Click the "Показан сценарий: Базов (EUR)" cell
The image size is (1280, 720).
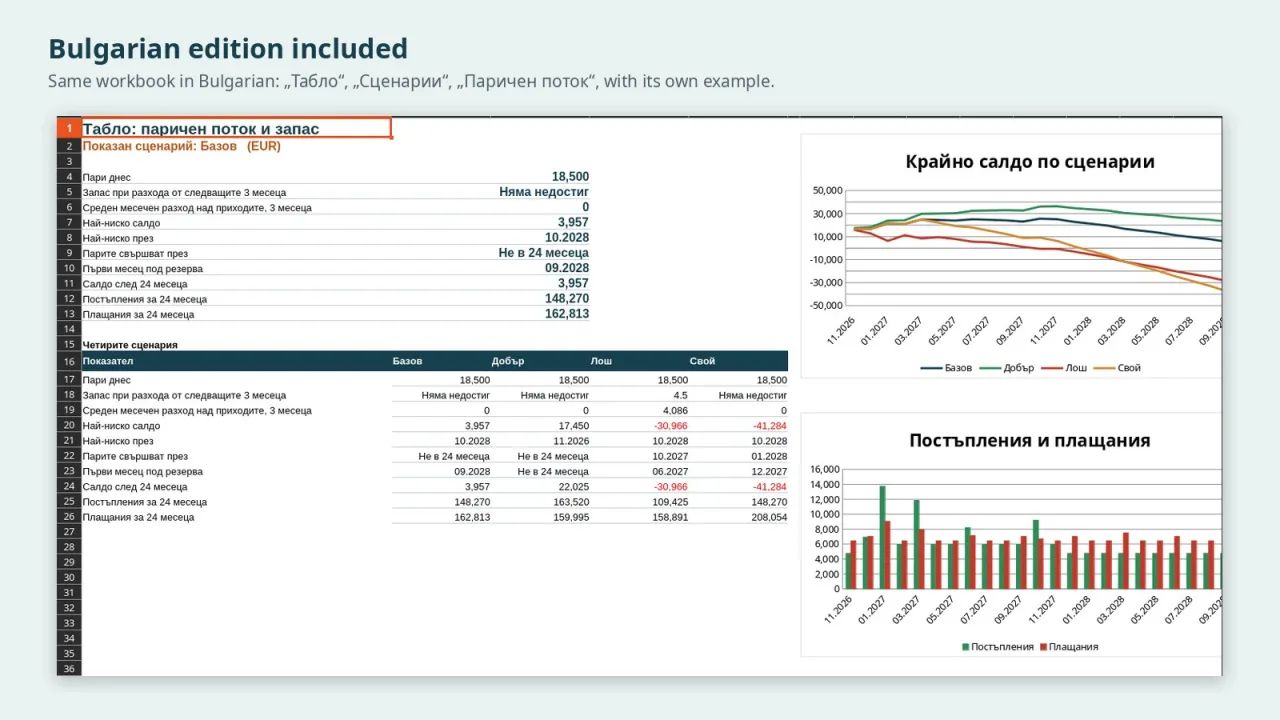[181, 146]
